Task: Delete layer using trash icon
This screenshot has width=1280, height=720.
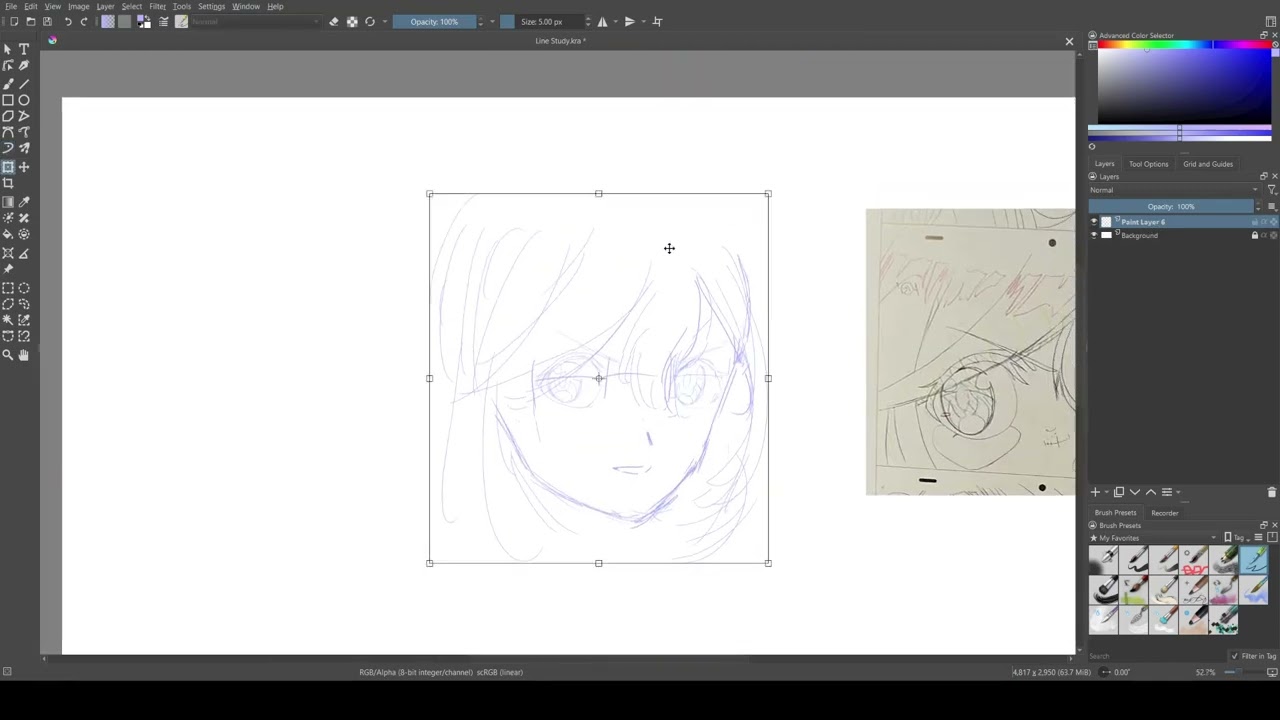Action: tap(1271, 492)
